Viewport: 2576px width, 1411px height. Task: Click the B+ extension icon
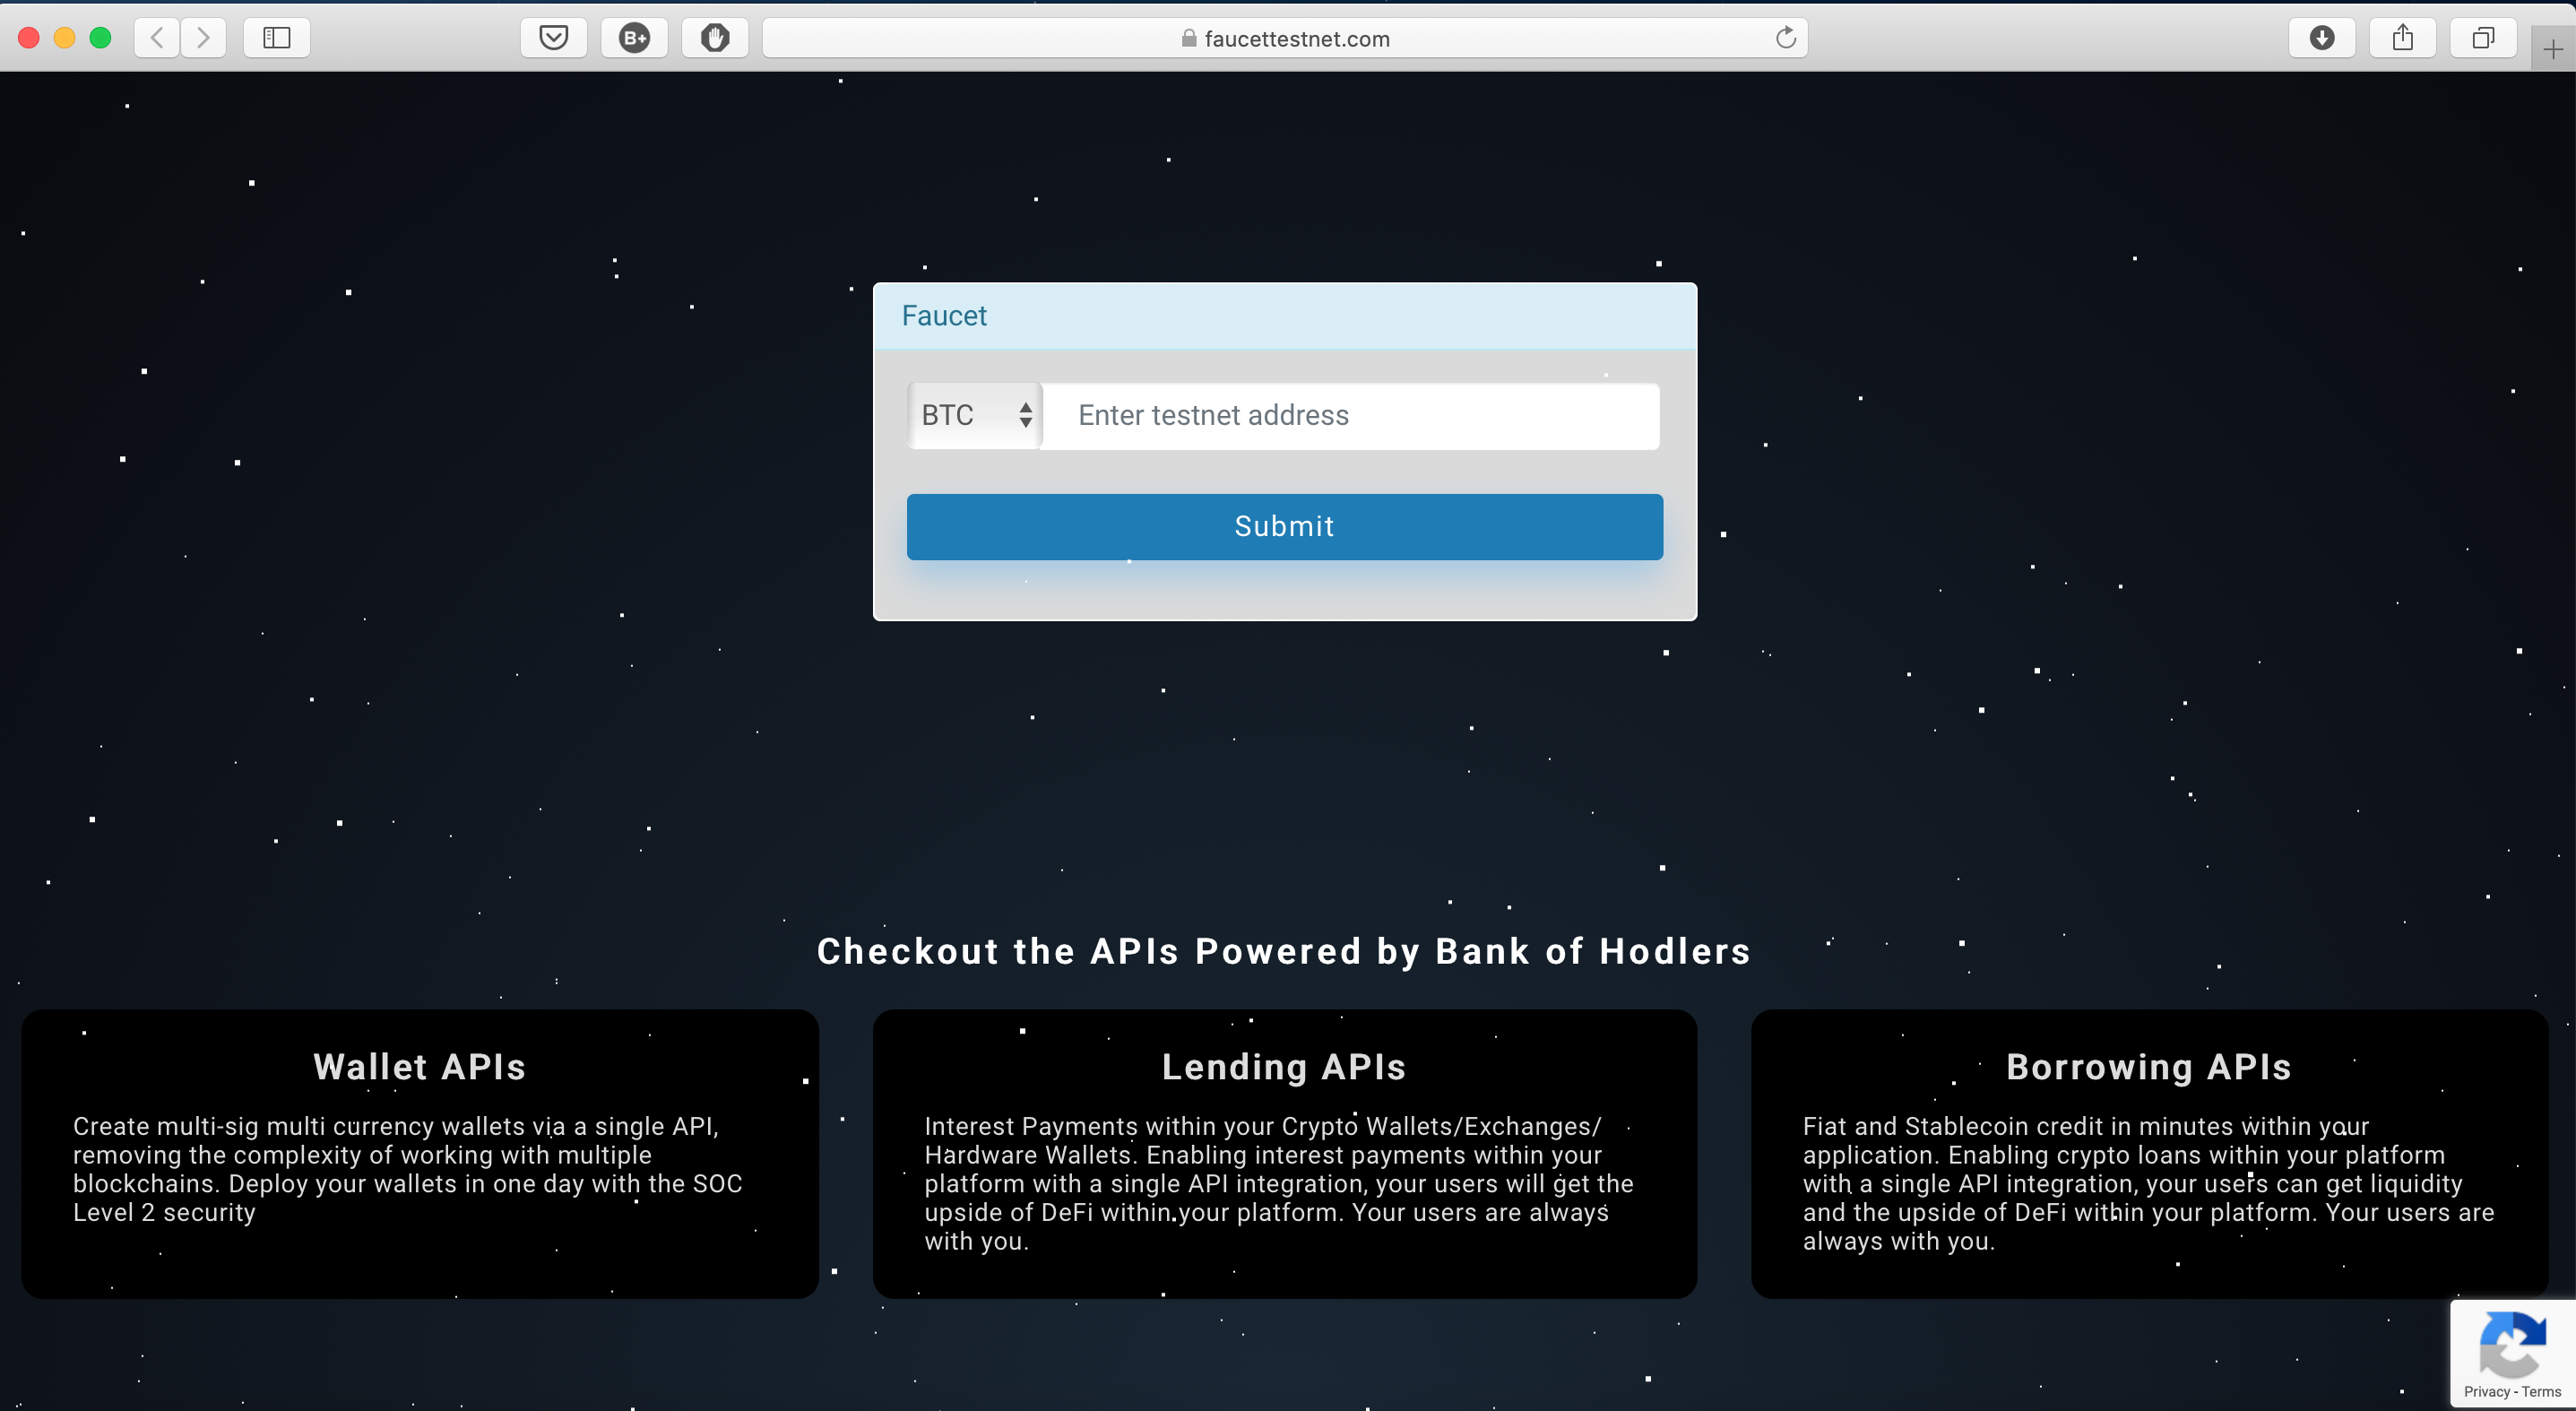click(x=634, y=38)
